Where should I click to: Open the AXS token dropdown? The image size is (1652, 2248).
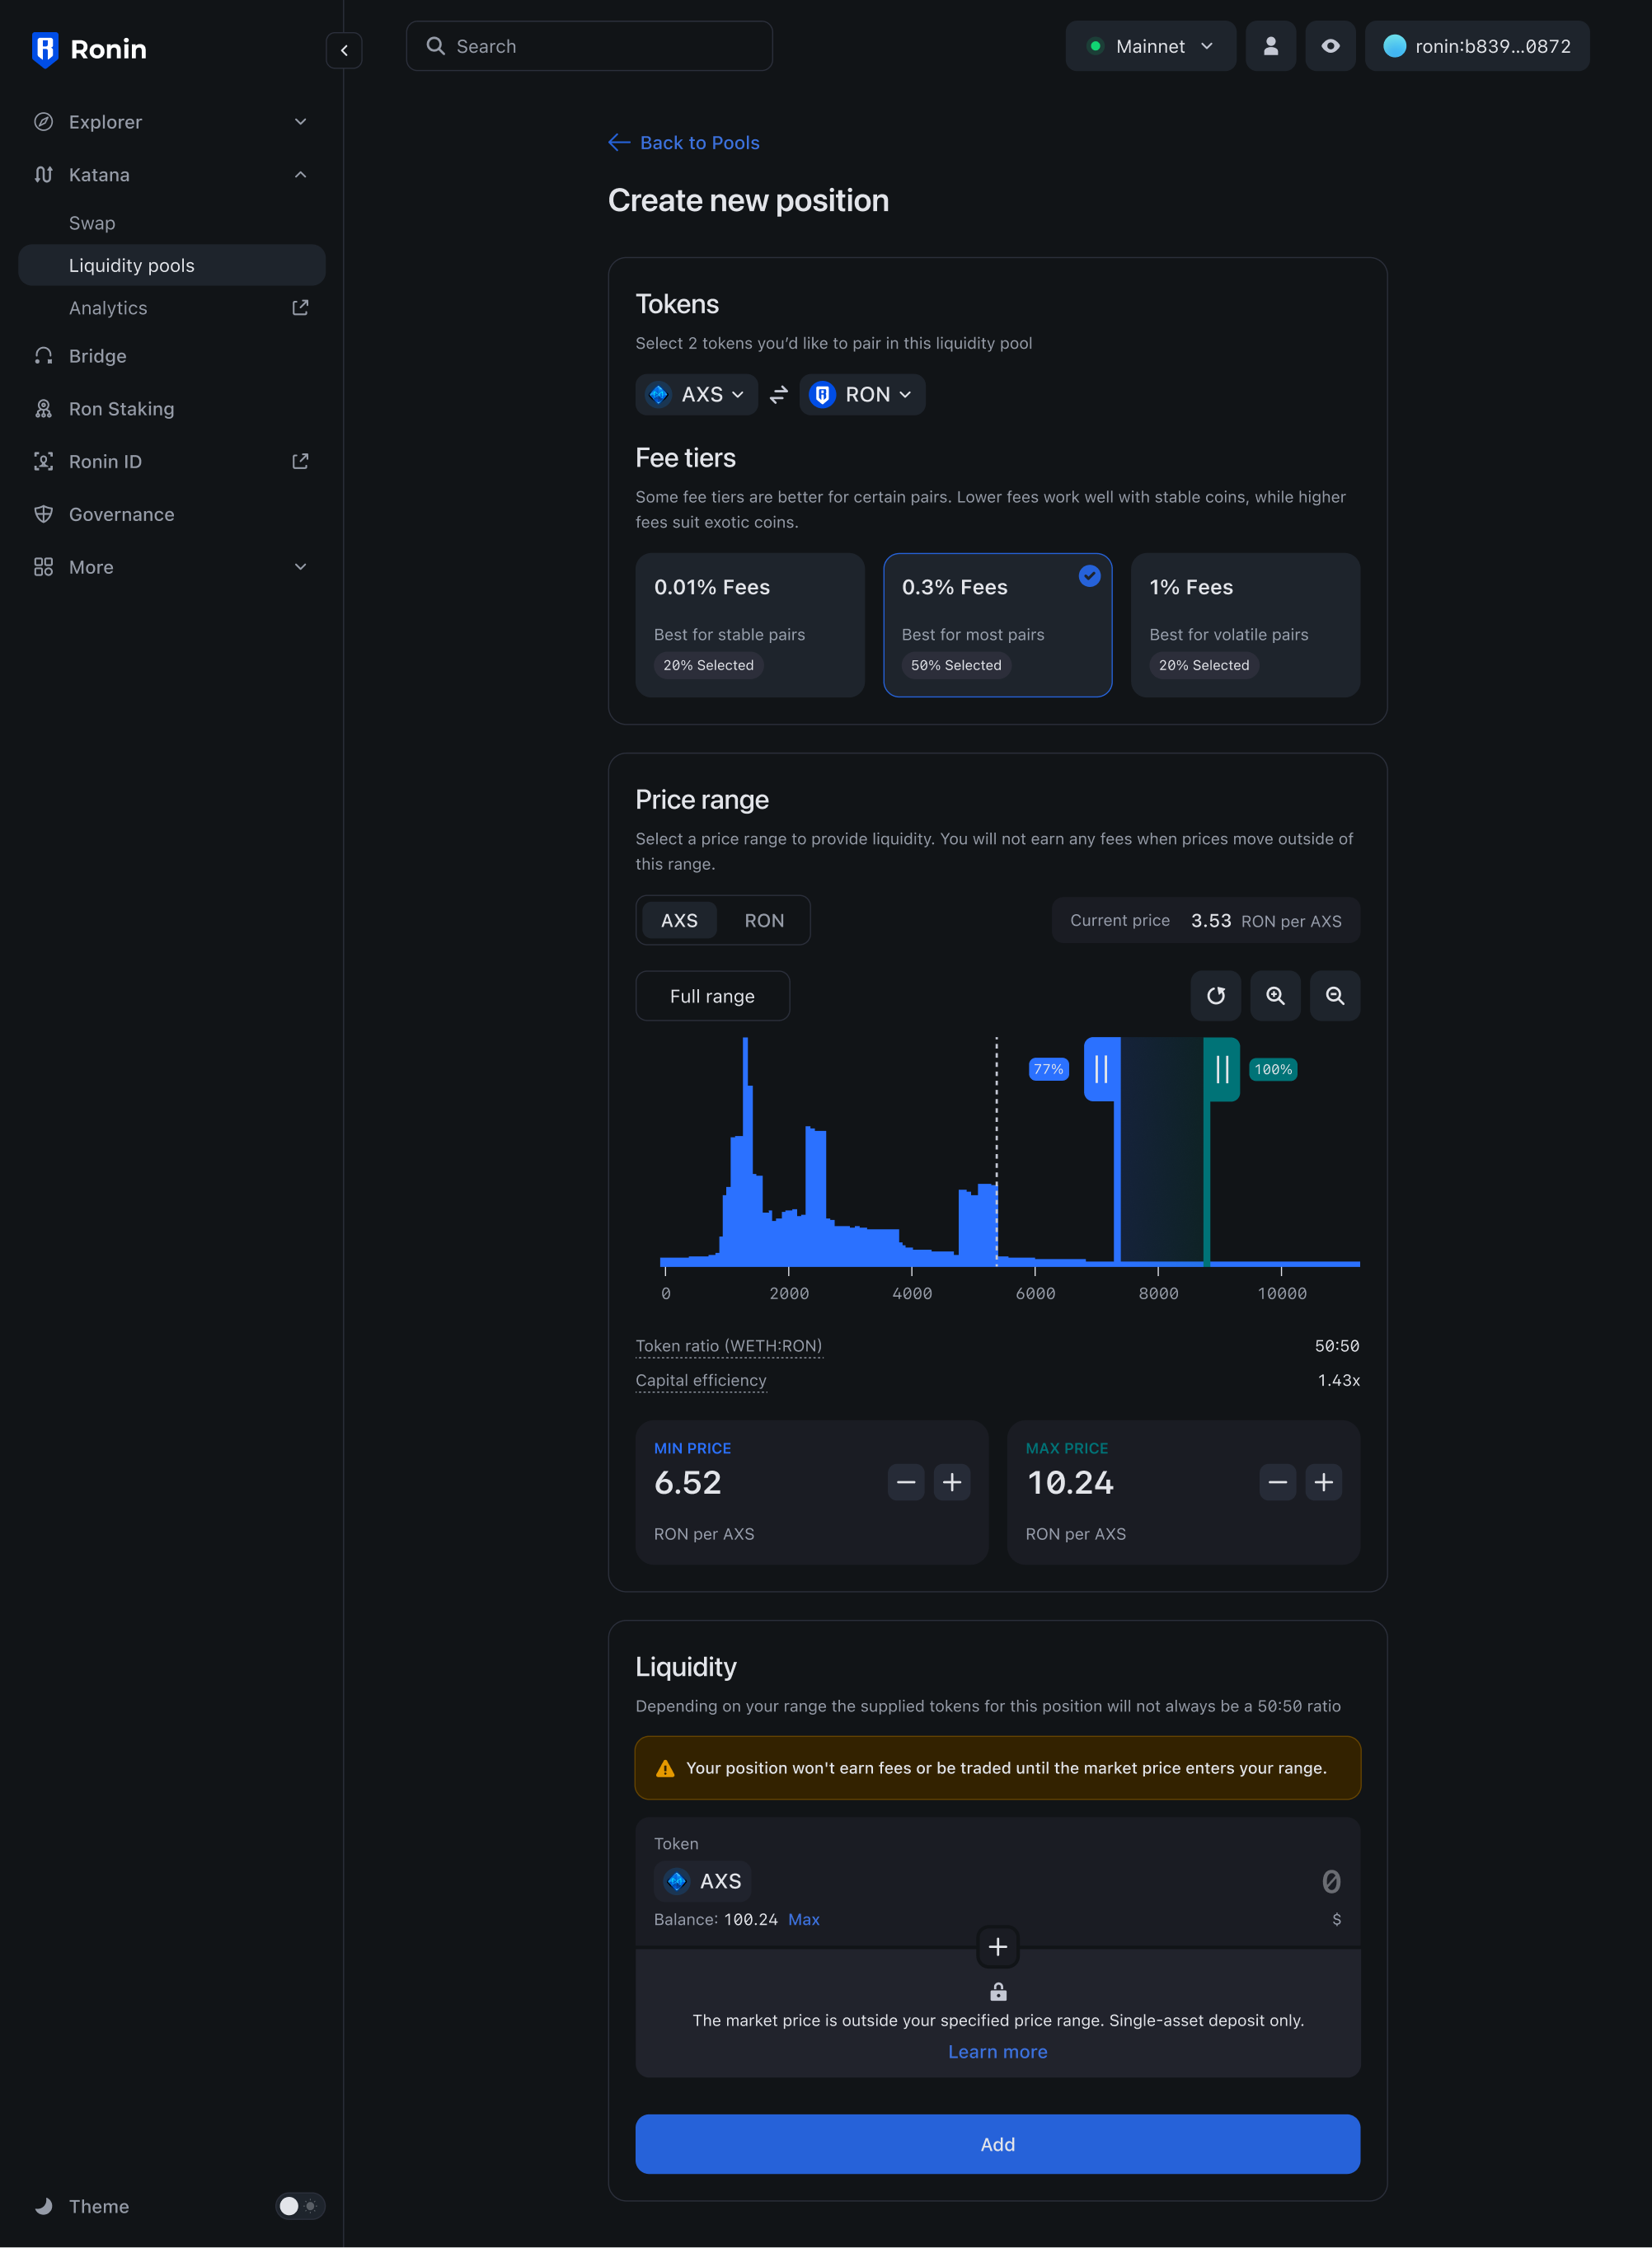(696, 395)
